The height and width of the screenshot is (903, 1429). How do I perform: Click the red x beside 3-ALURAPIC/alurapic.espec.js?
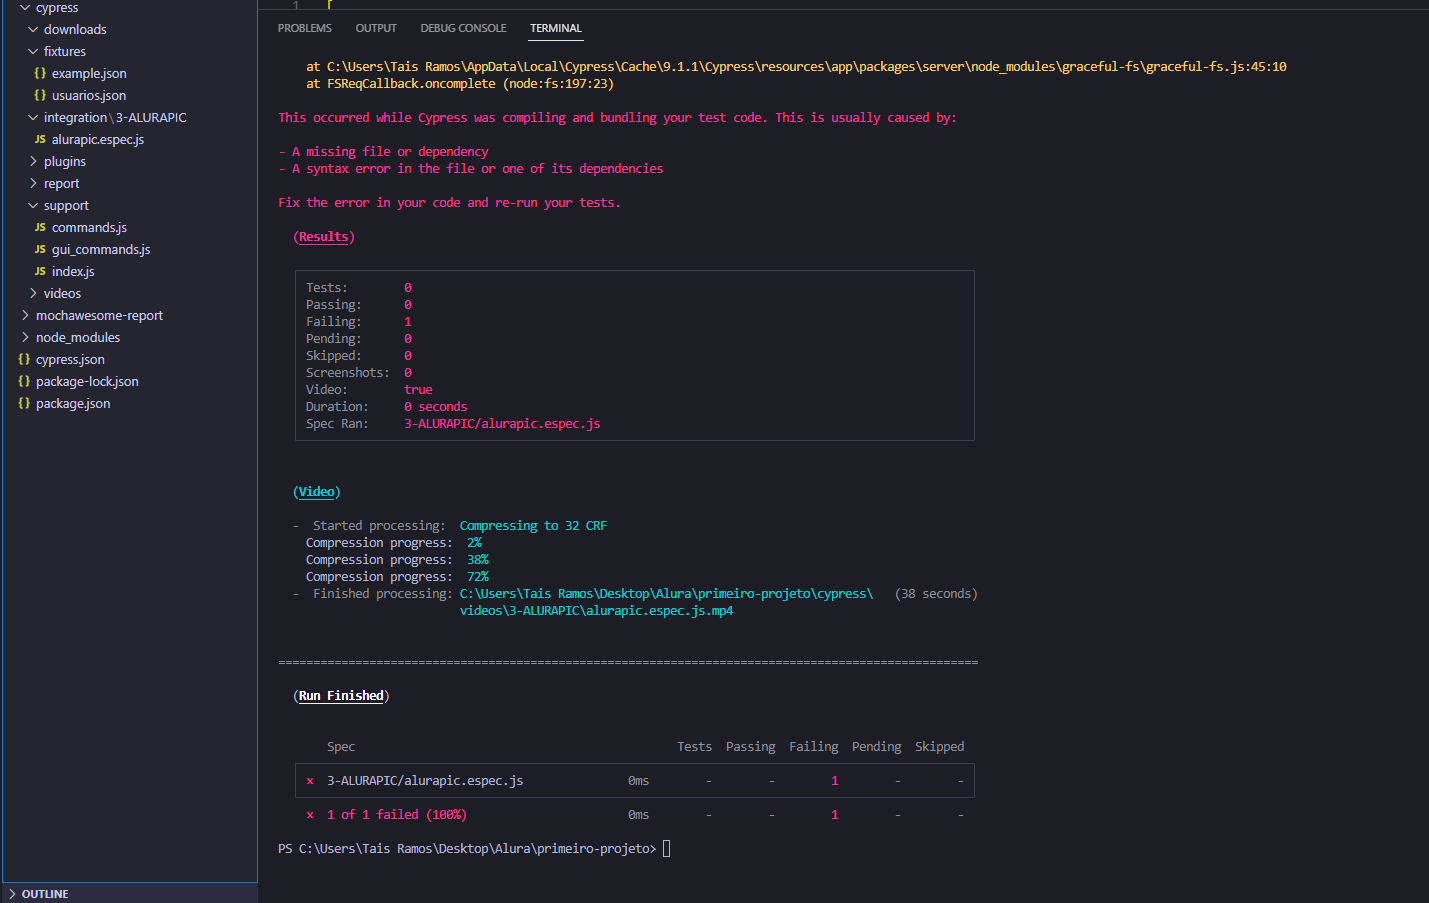pyautogui.click(x=310, y=781)
